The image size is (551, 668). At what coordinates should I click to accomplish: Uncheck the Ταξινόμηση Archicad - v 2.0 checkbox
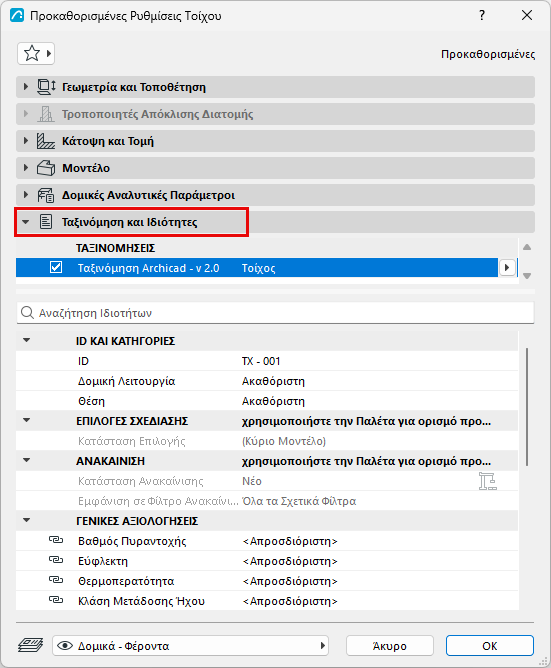click(x=56, y=268)
